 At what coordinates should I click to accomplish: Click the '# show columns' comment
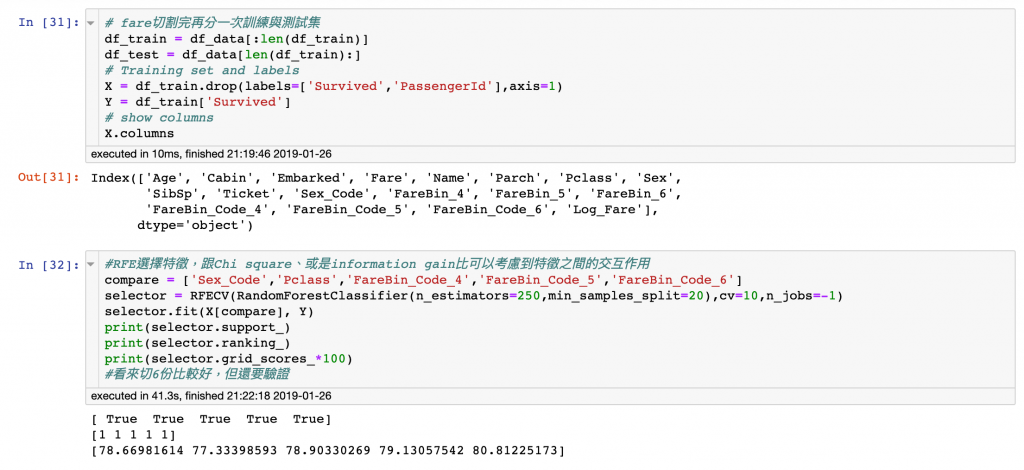(159, 118)
